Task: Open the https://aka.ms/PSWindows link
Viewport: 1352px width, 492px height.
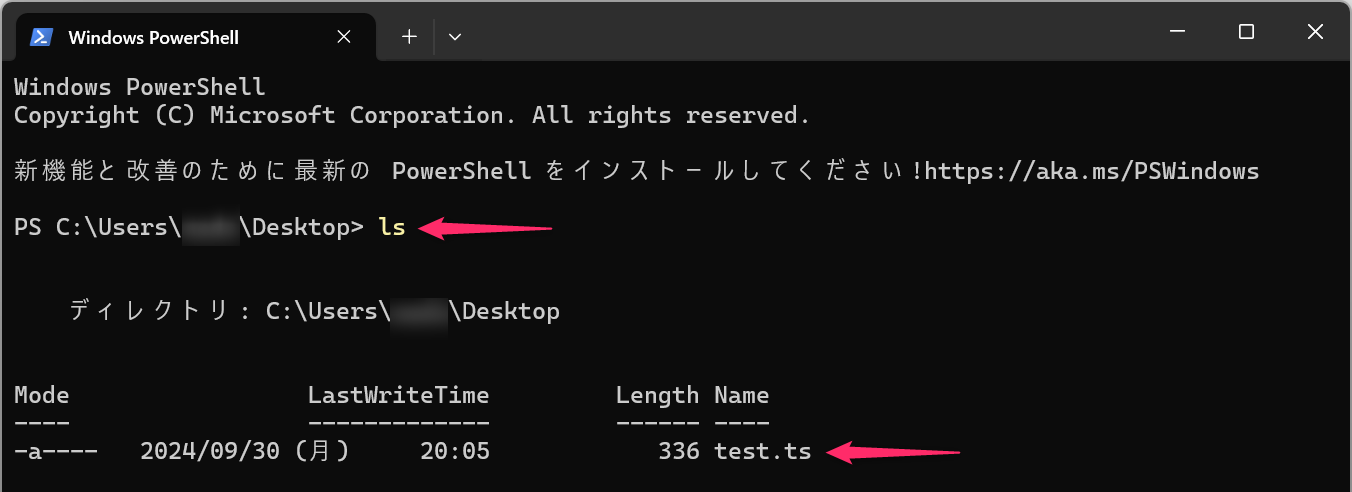Action: 1091,171
